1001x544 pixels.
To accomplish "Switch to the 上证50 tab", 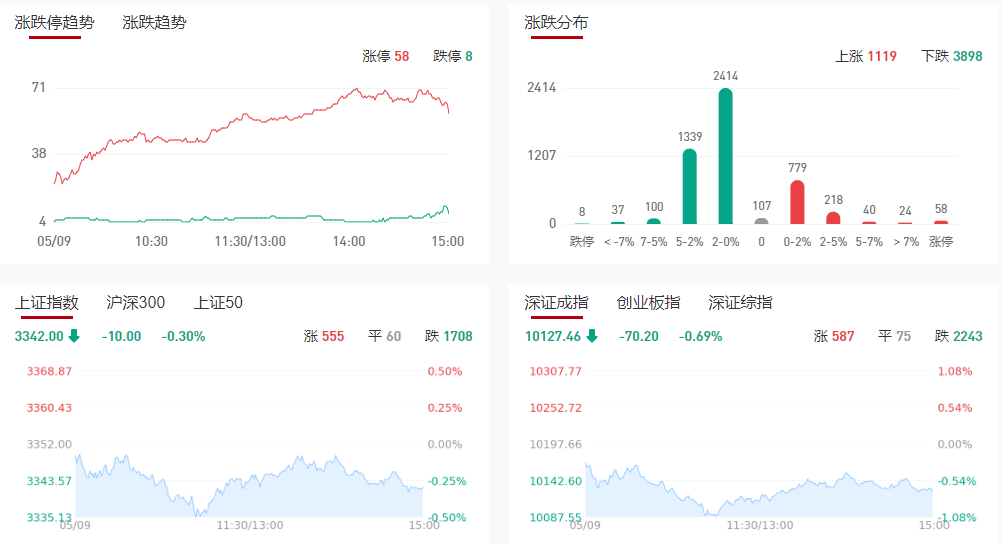I will (218, 302).
